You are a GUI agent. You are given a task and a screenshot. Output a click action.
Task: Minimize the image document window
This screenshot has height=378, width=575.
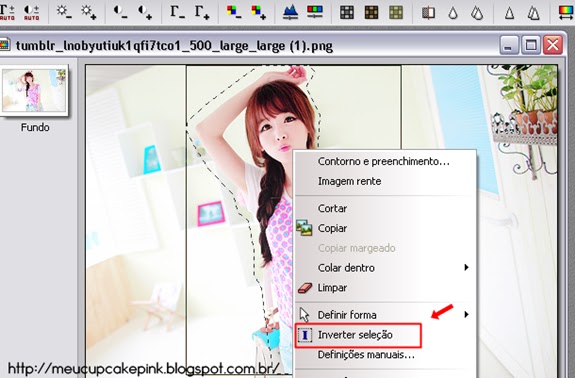(509, 45)
